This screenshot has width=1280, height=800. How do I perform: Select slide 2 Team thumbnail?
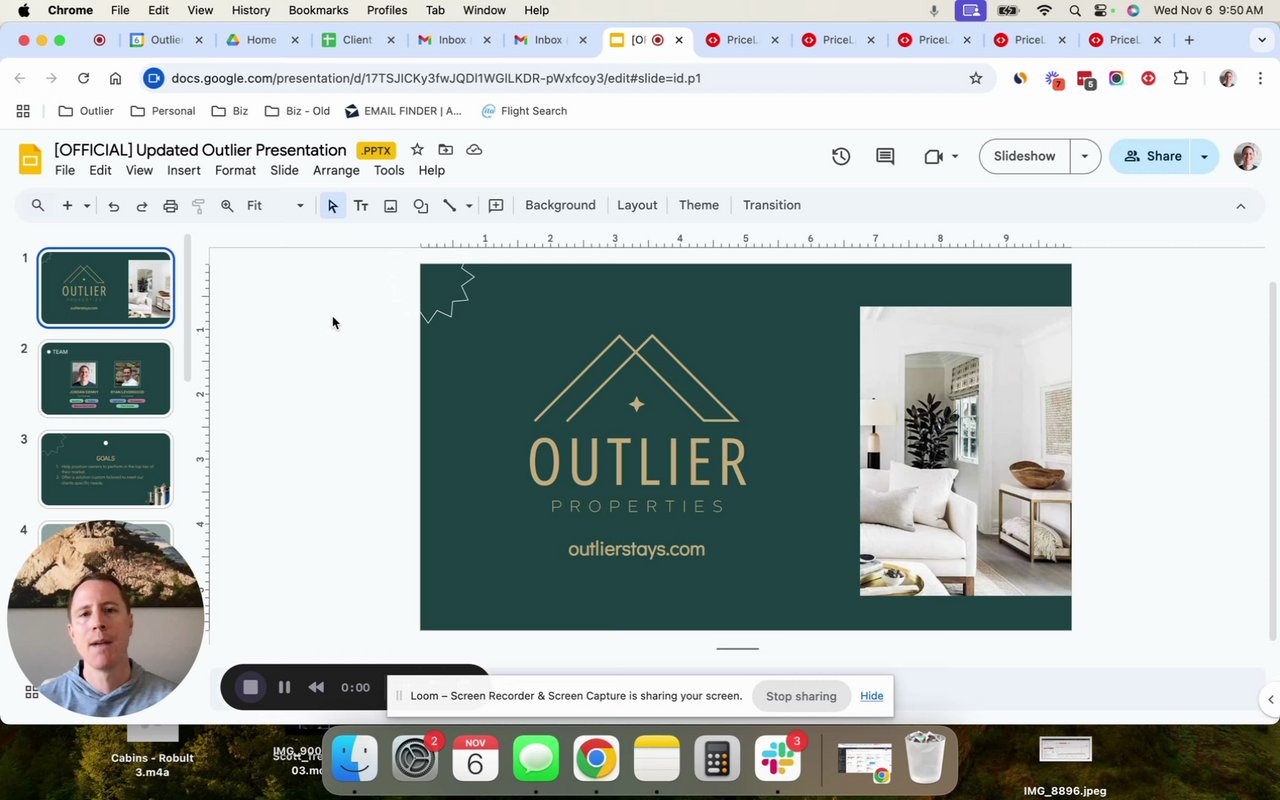[105, 378]
